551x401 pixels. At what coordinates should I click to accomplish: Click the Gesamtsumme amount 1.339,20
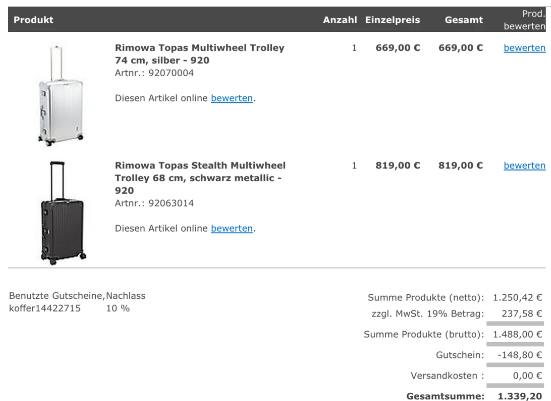click(x=520, y=396)
